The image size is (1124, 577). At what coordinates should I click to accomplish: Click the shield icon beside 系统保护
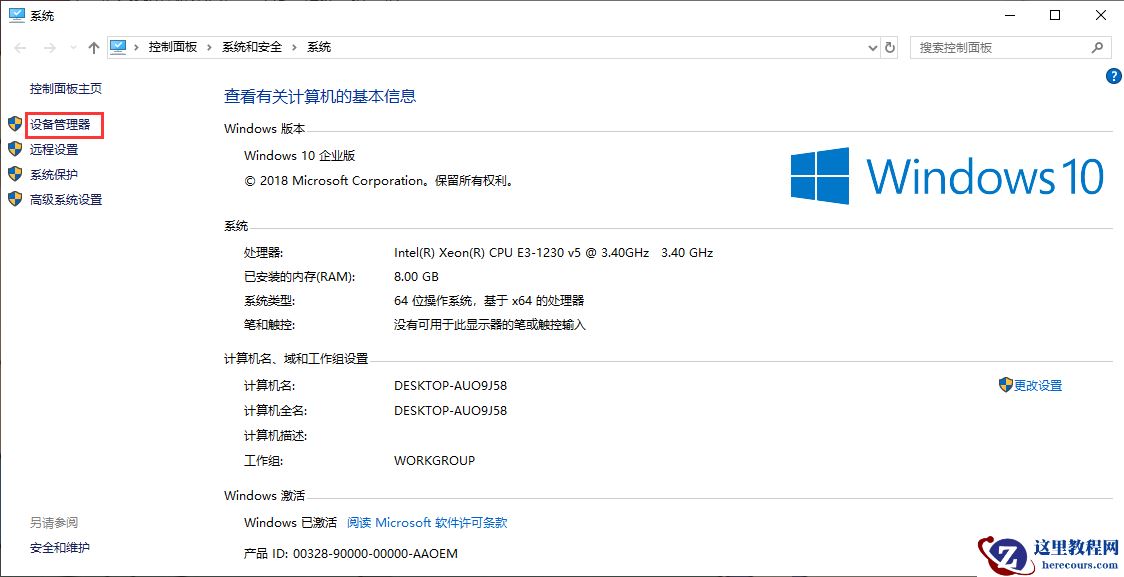[x=14, y=174]
